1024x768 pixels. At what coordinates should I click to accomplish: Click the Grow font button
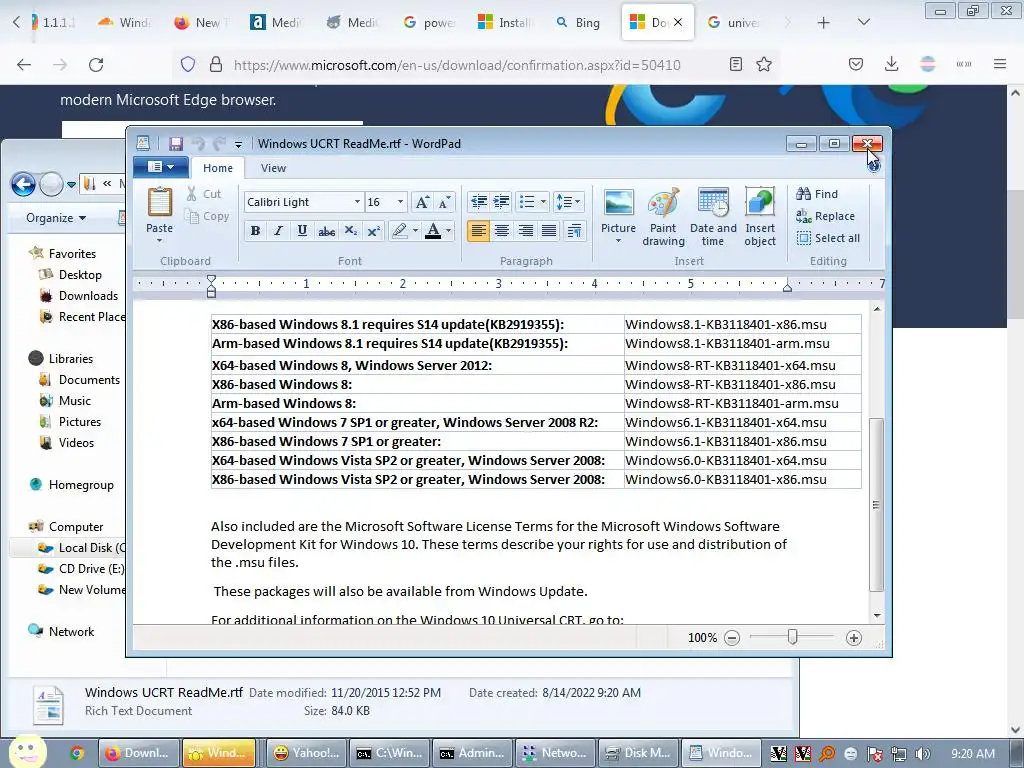[422, 202]
